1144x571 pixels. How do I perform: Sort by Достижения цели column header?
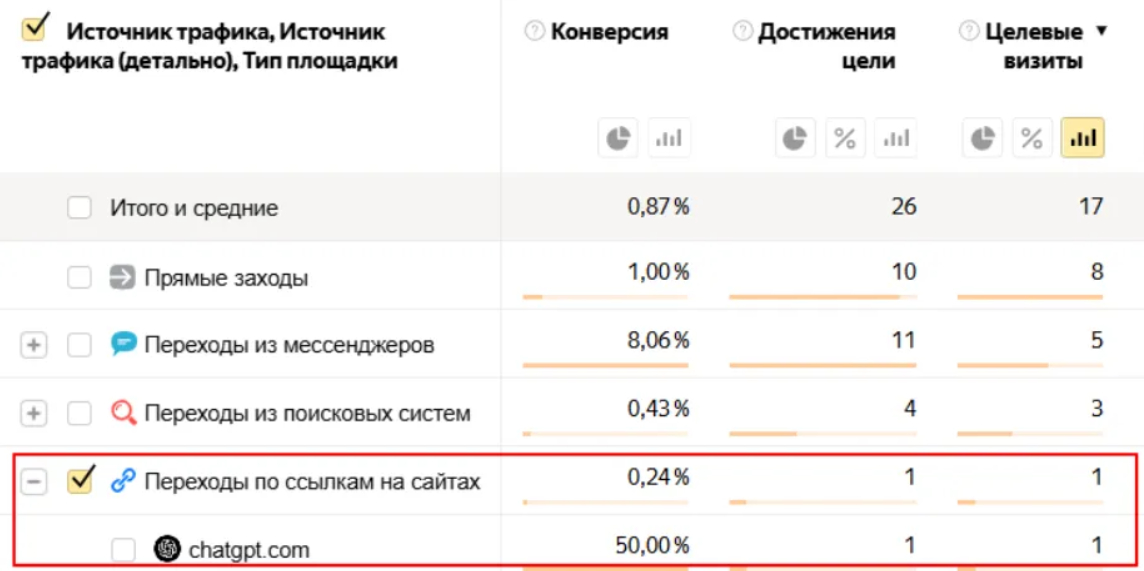pos(826,46)
